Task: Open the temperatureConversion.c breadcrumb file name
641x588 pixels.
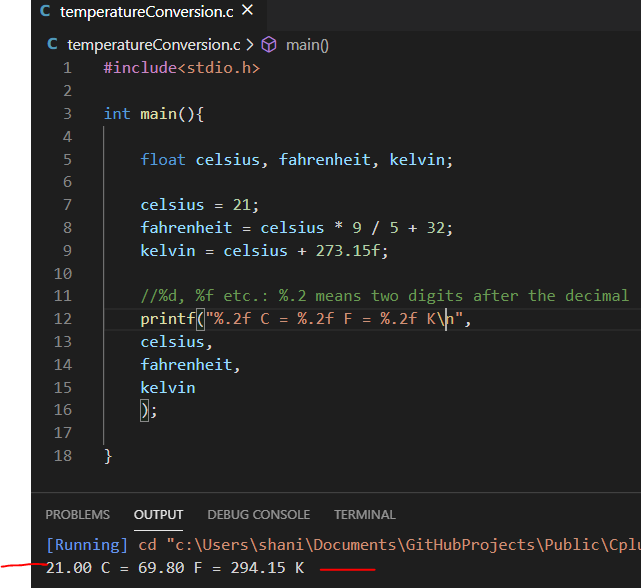Action: tap(153, 45)
